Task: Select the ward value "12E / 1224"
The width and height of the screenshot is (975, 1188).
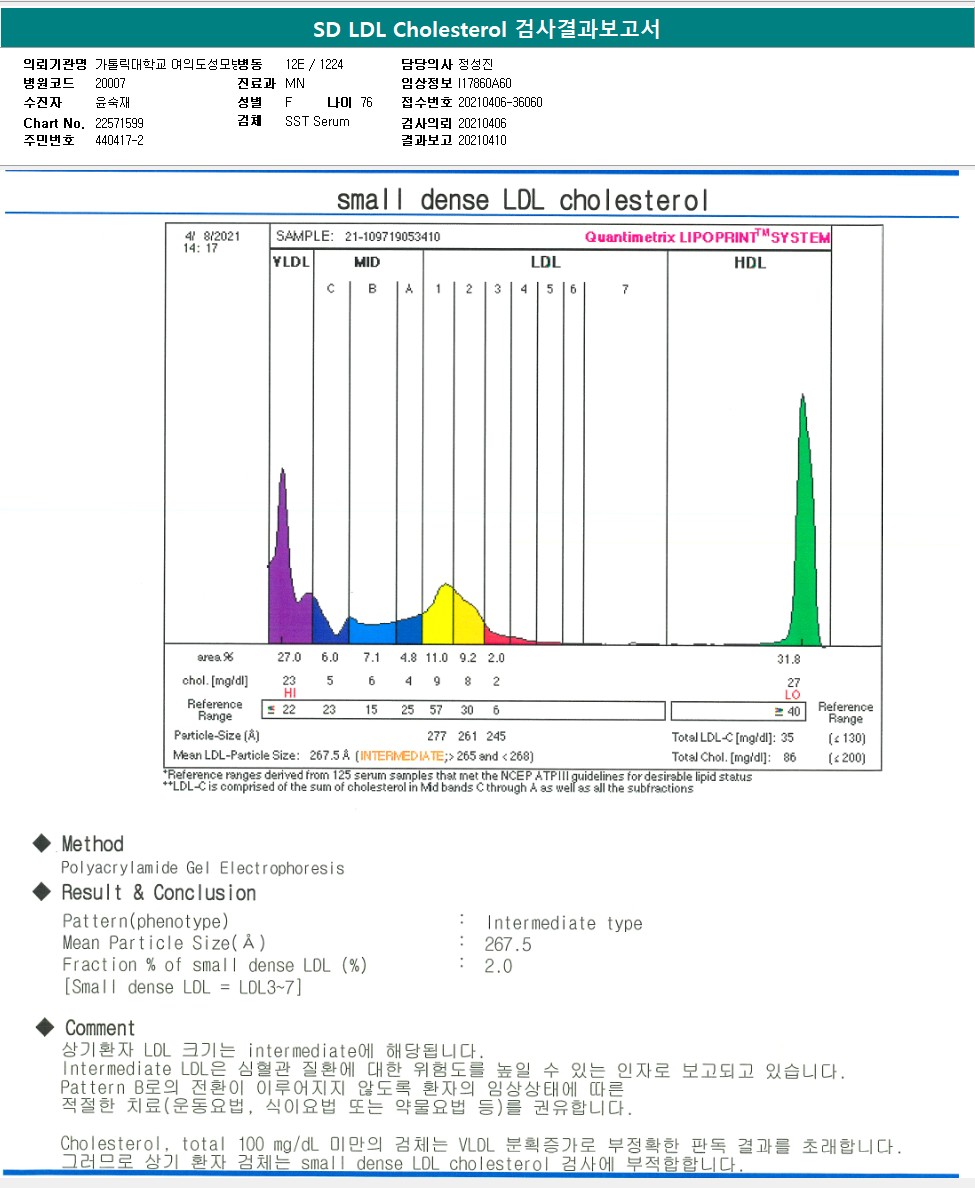Action: coord(314,64)
